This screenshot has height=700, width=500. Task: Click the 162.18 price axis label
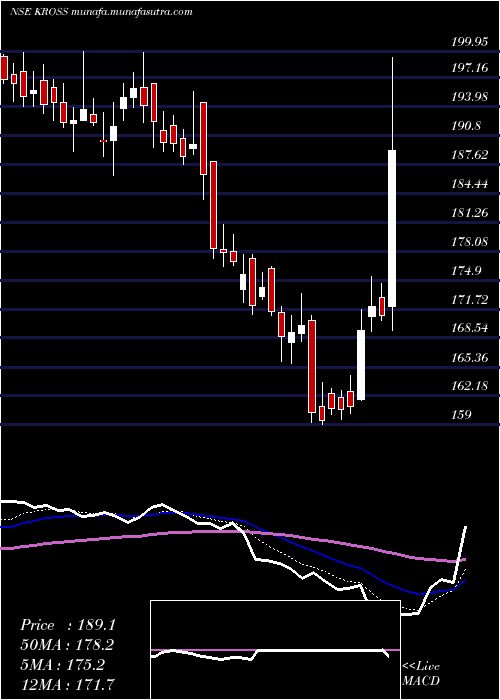469,386
